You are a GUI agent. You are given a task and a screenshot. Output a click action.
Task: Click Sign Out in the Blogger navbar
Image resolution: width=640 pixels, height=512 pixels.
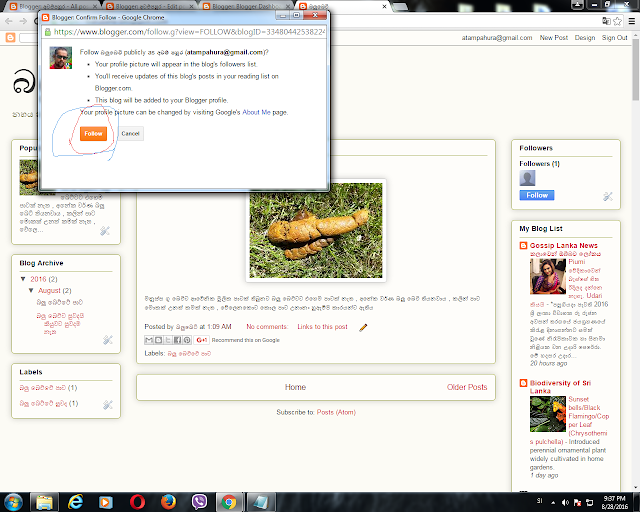(614, 38)
